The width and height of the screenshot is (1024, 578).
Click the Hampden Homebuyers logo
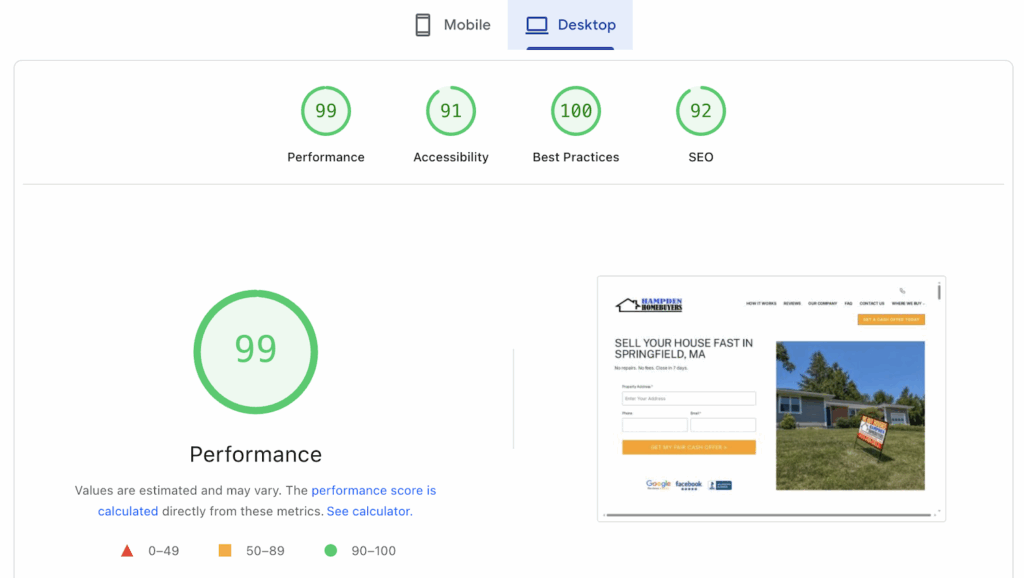point(650,303)
